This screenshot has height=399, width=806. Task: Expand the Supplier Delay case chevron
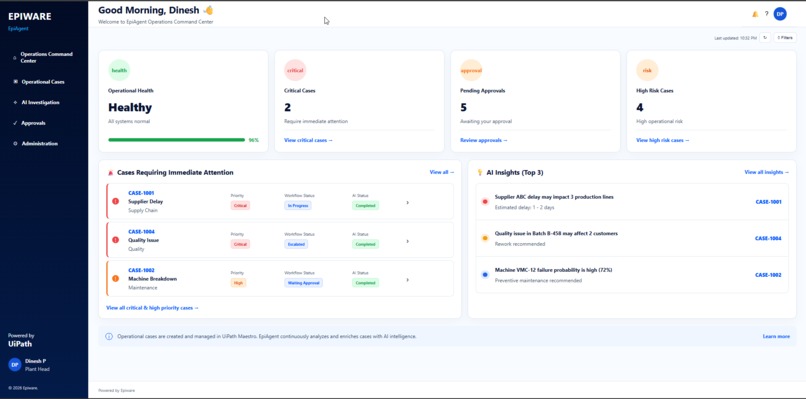(x=408, y=203)
